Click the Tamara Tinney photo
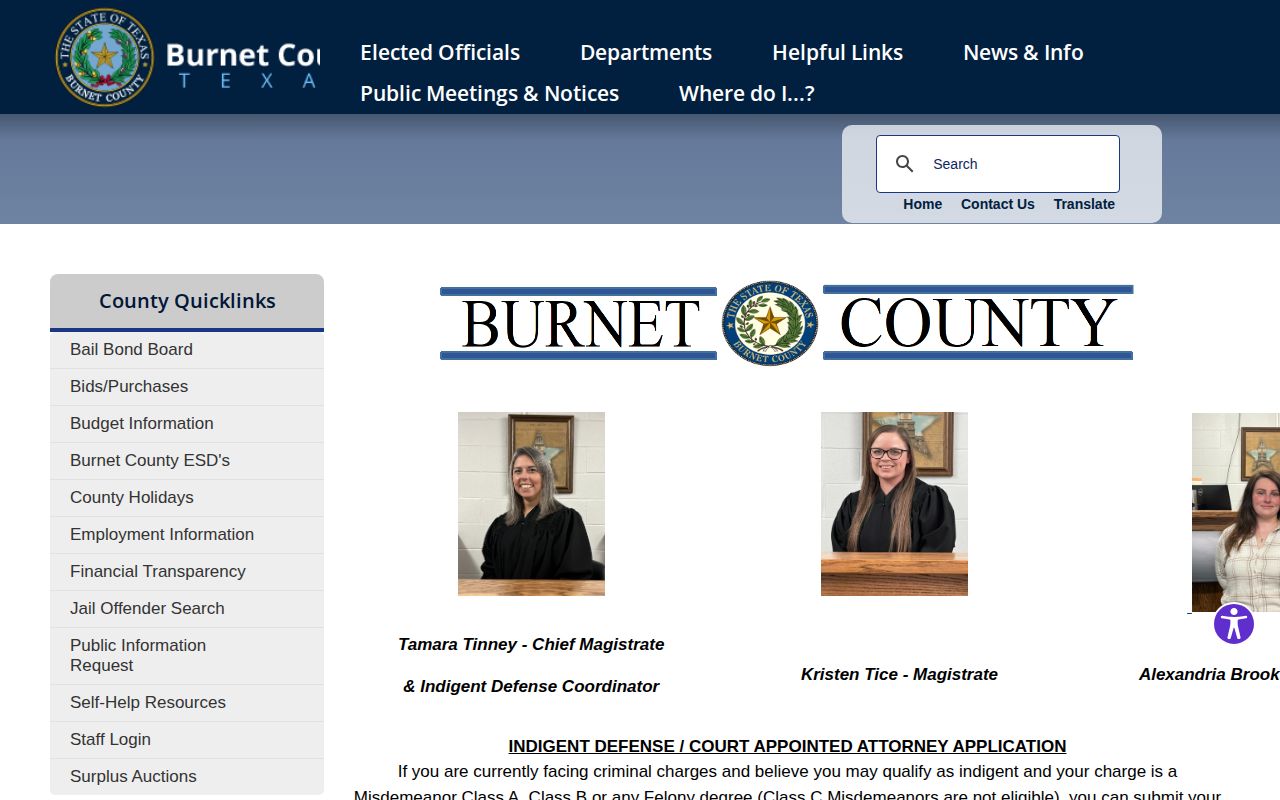 [531, 504]
